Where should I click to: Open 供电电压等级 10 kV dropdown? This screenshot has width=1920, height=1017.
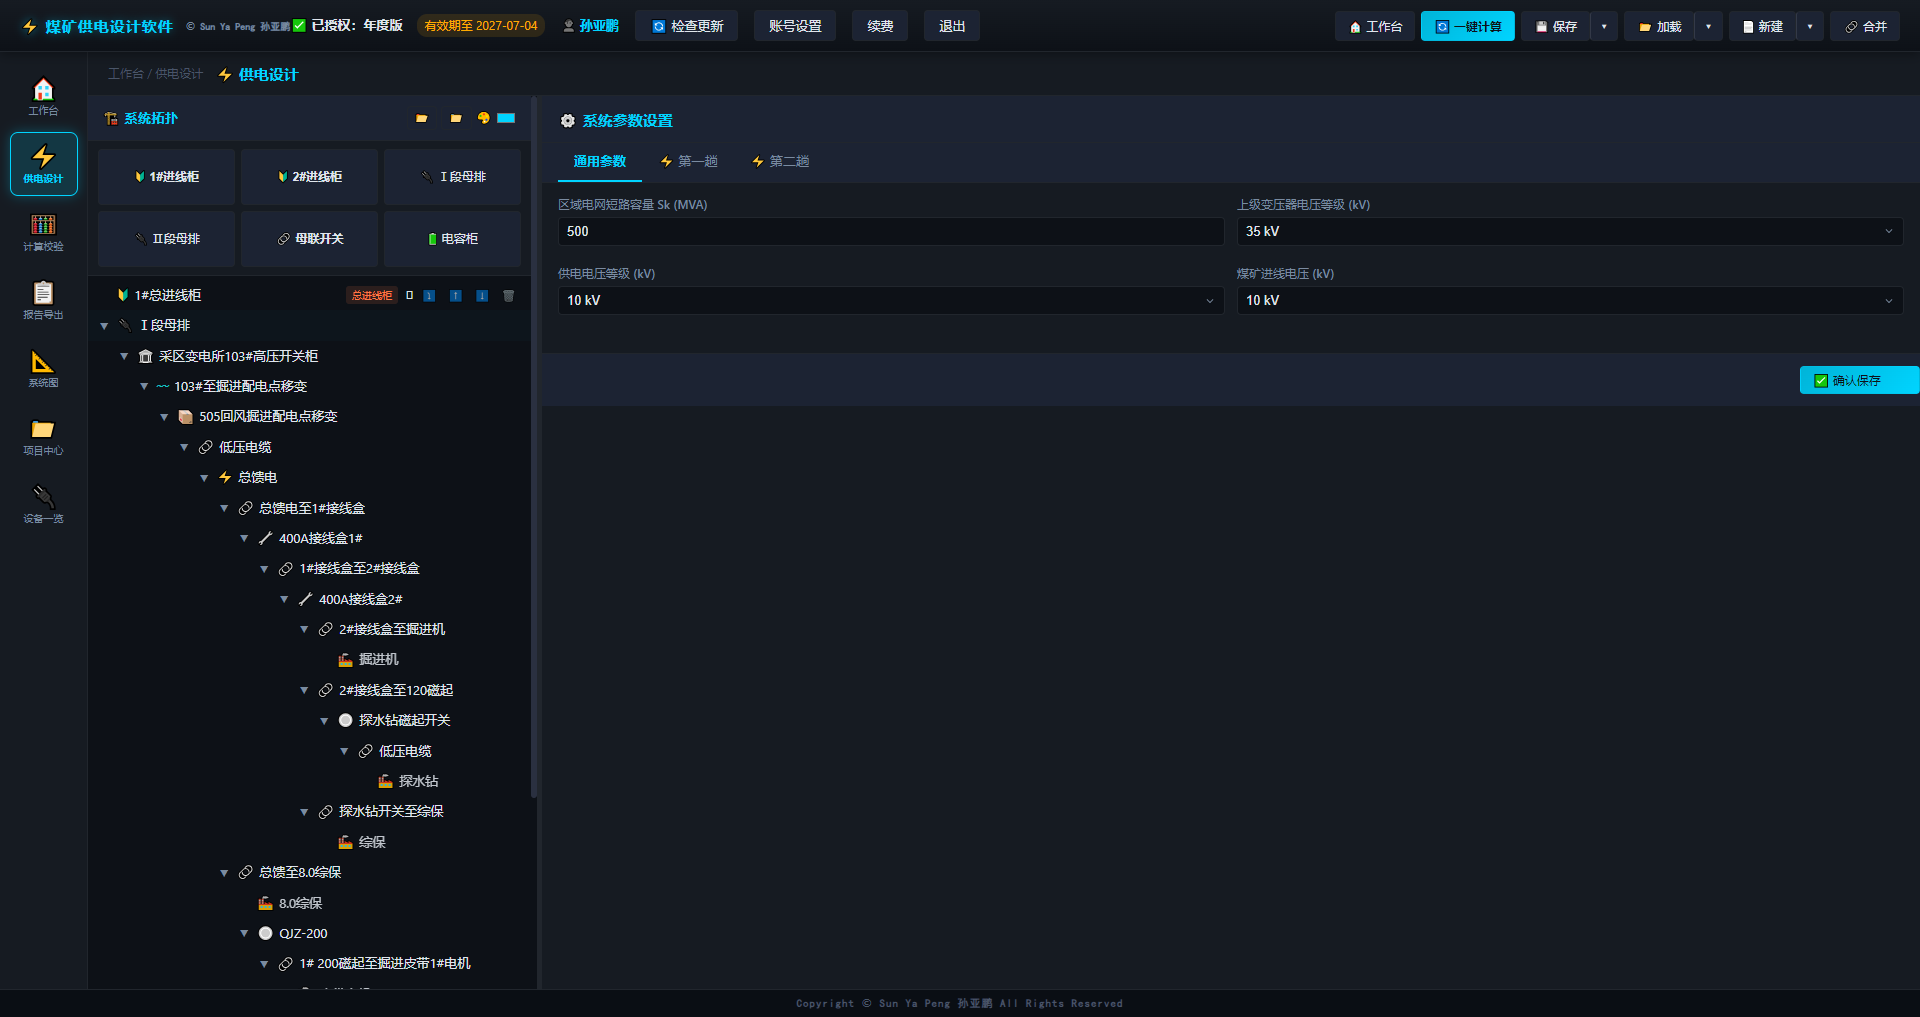(890, 300)
